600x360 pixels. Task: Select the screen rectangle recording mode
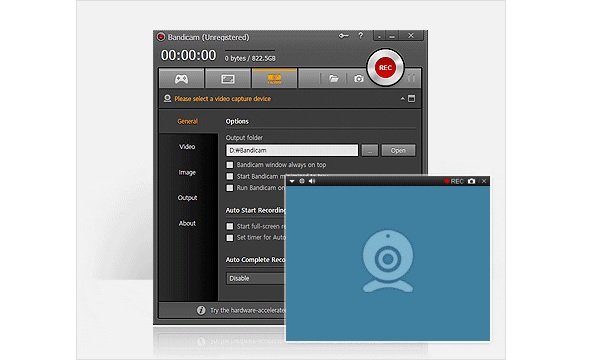tap(228, 79)
